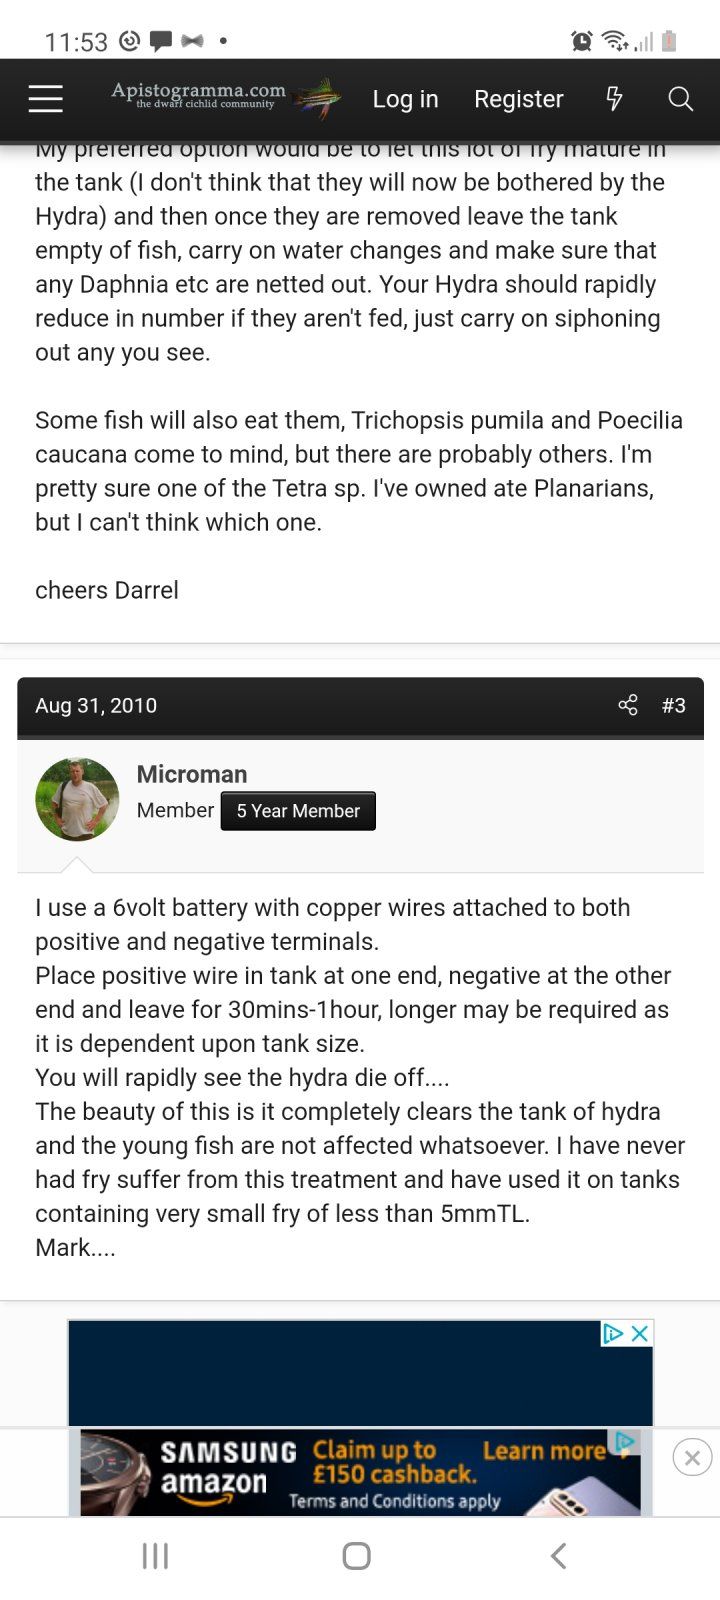720x1600 pixels.
Task: Tap the 5 Year Member badge
Action: point(298,811)
